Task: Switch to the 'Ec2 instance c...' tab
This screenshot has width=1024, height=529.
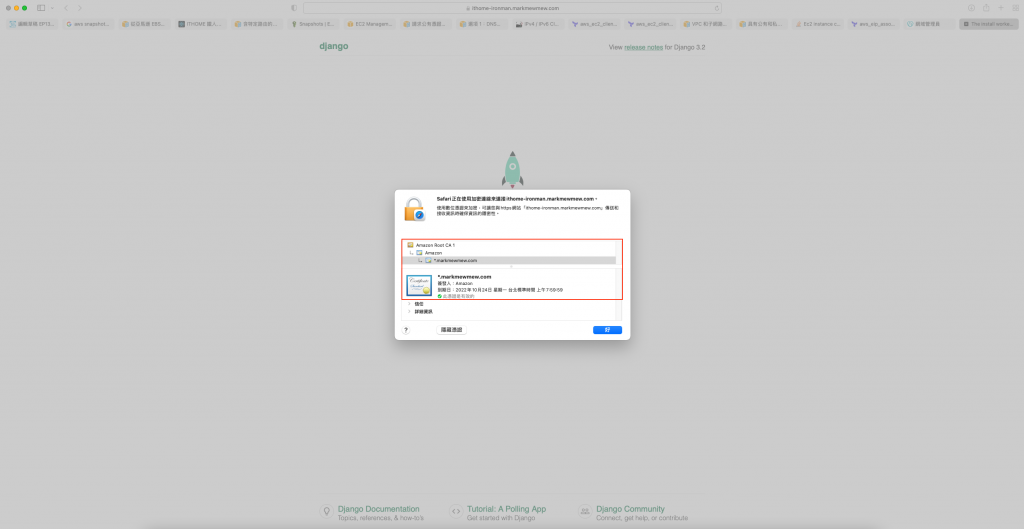Action: (818, 24)
